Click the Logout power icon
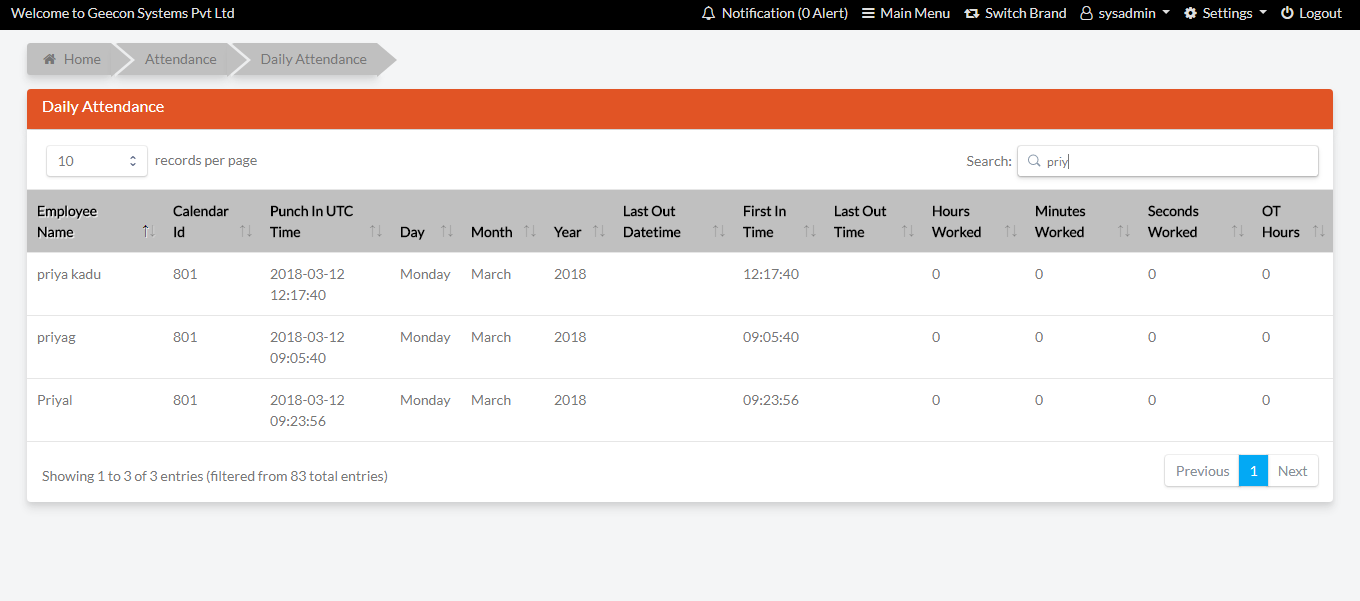1360x601 pixels. (x=1287, y=14)
